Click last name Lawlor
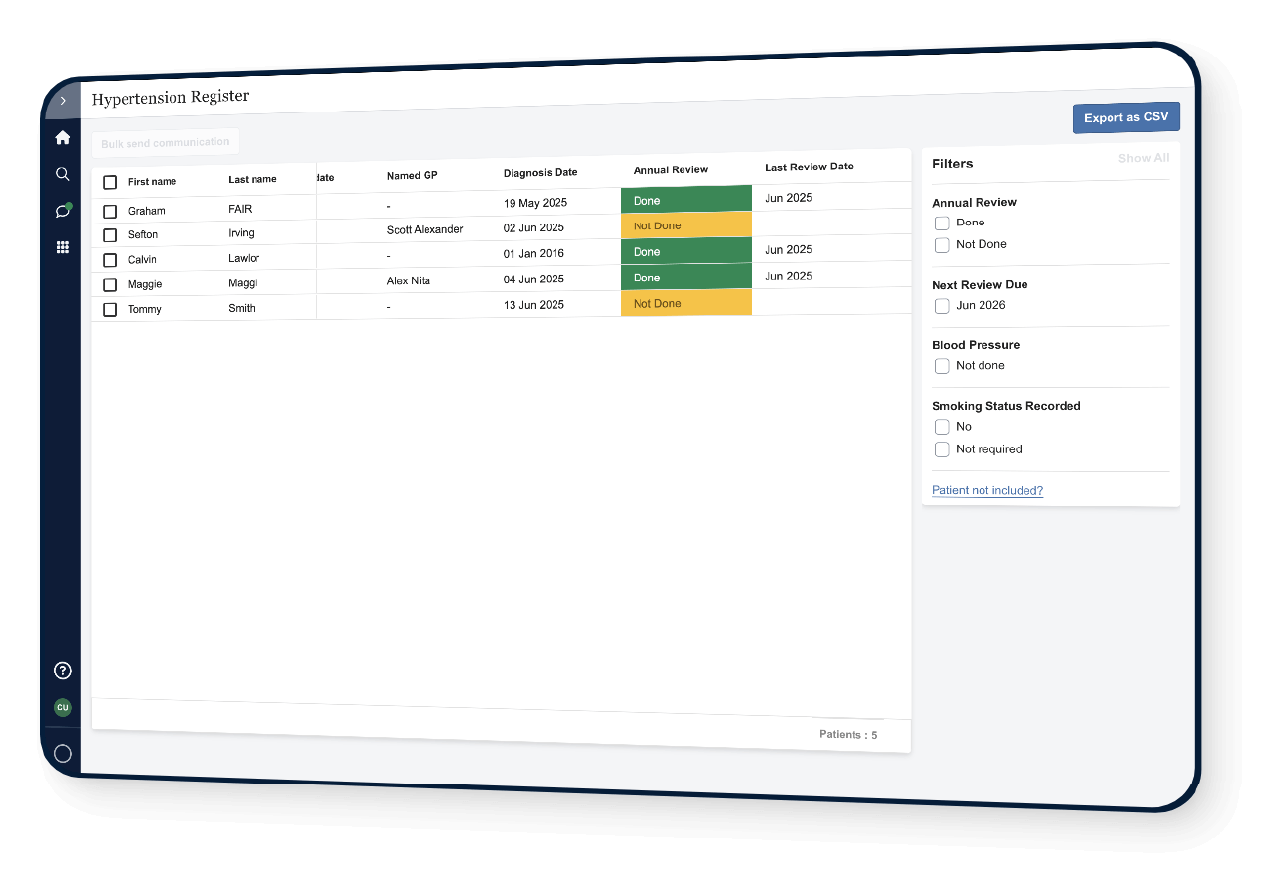The width and height of the screenshot is (1281, 895). pos(243,257)
